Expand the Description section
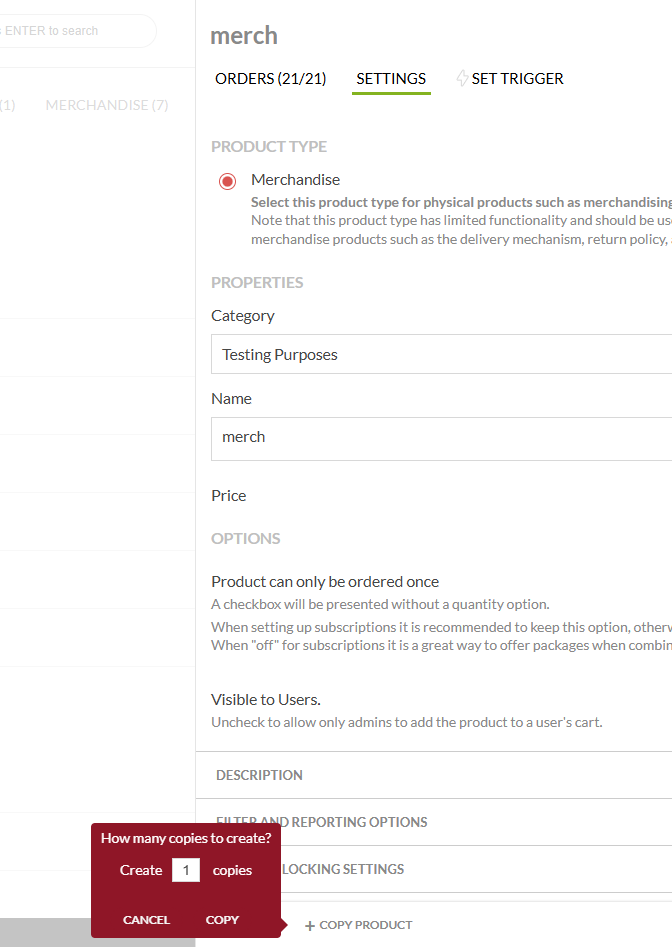 click(259, 775)
